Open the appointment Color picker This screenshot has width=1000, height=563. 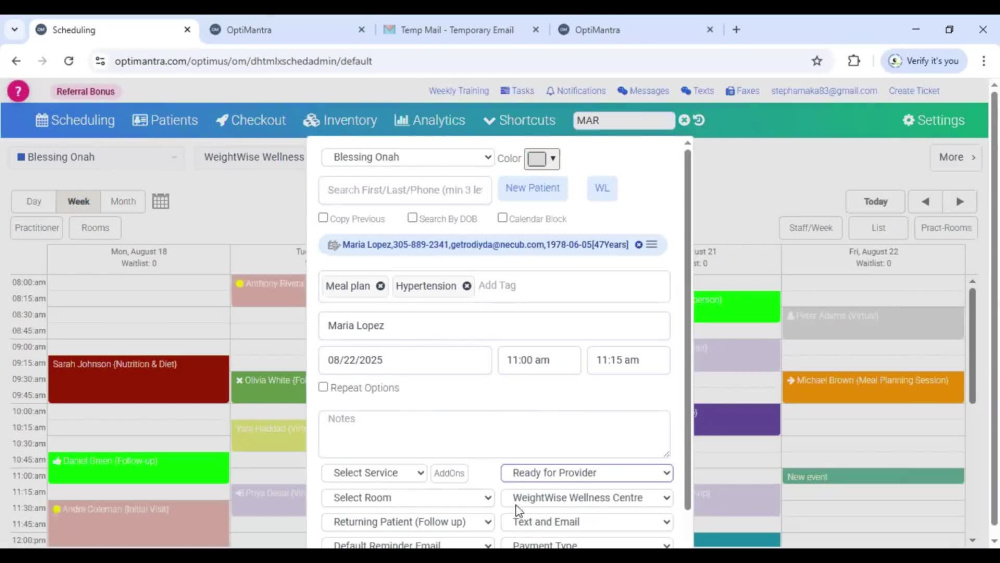click(x=542, y=159)
